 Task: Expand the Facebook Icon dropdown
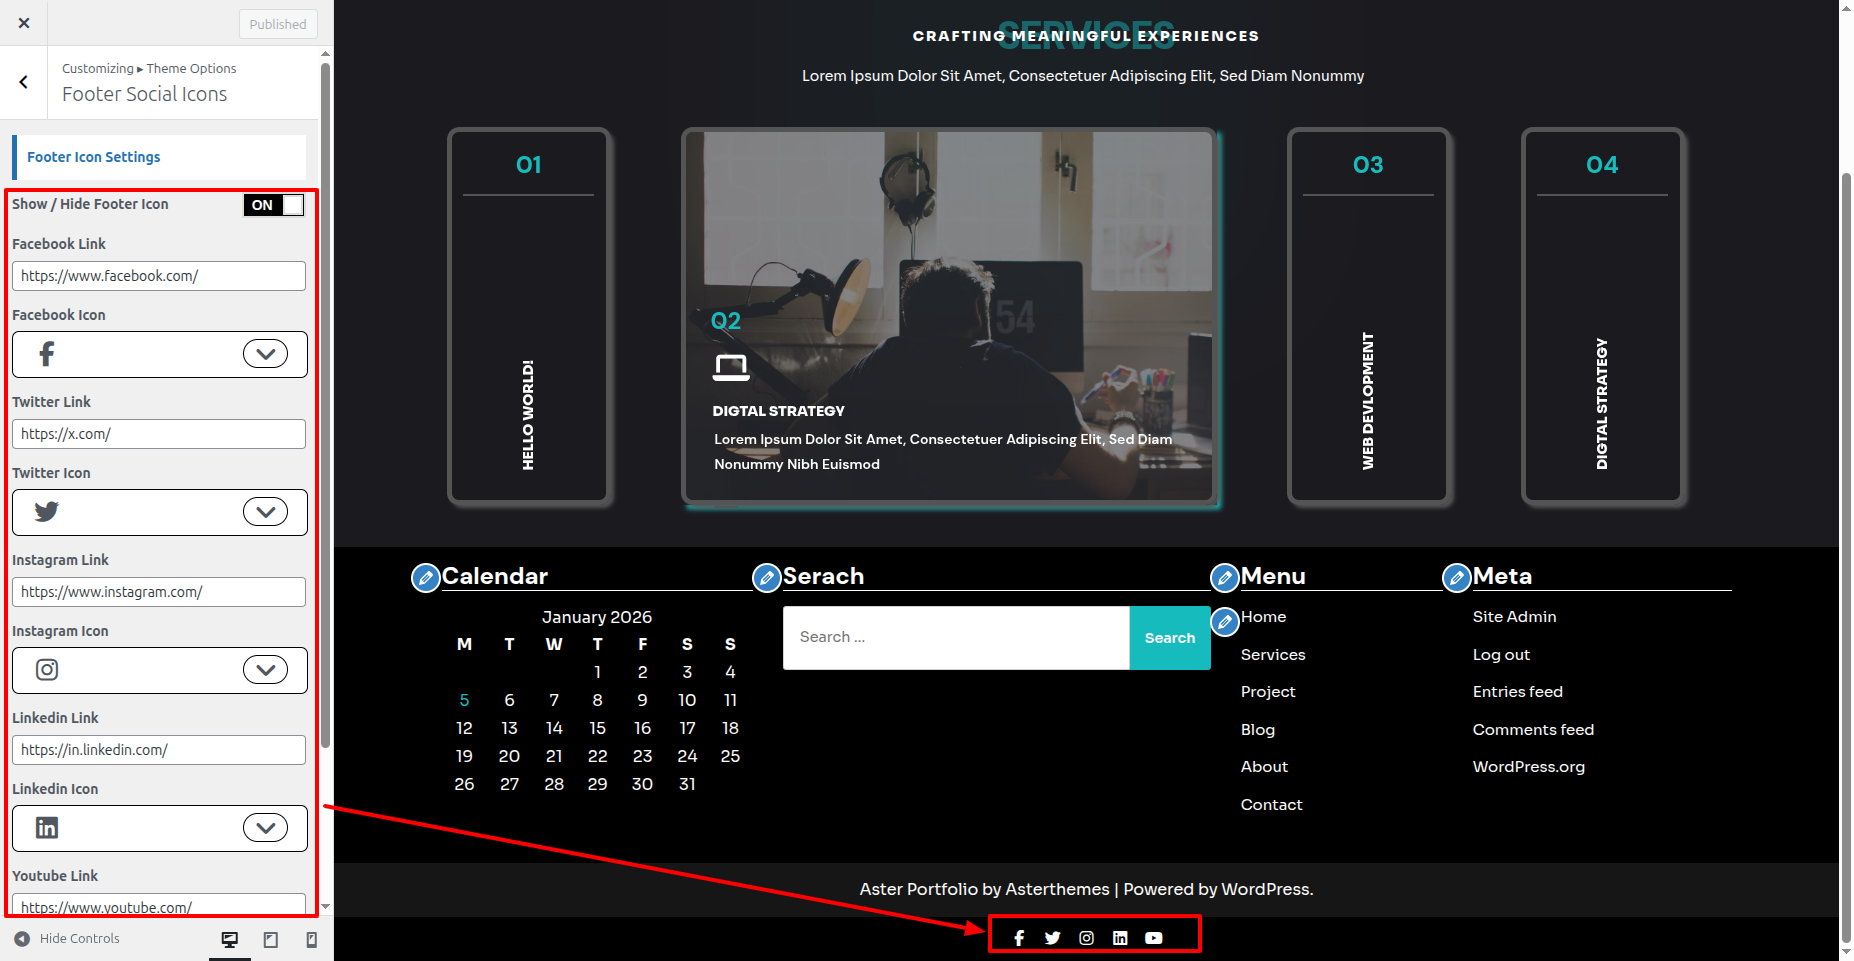[x=265, y=354]
